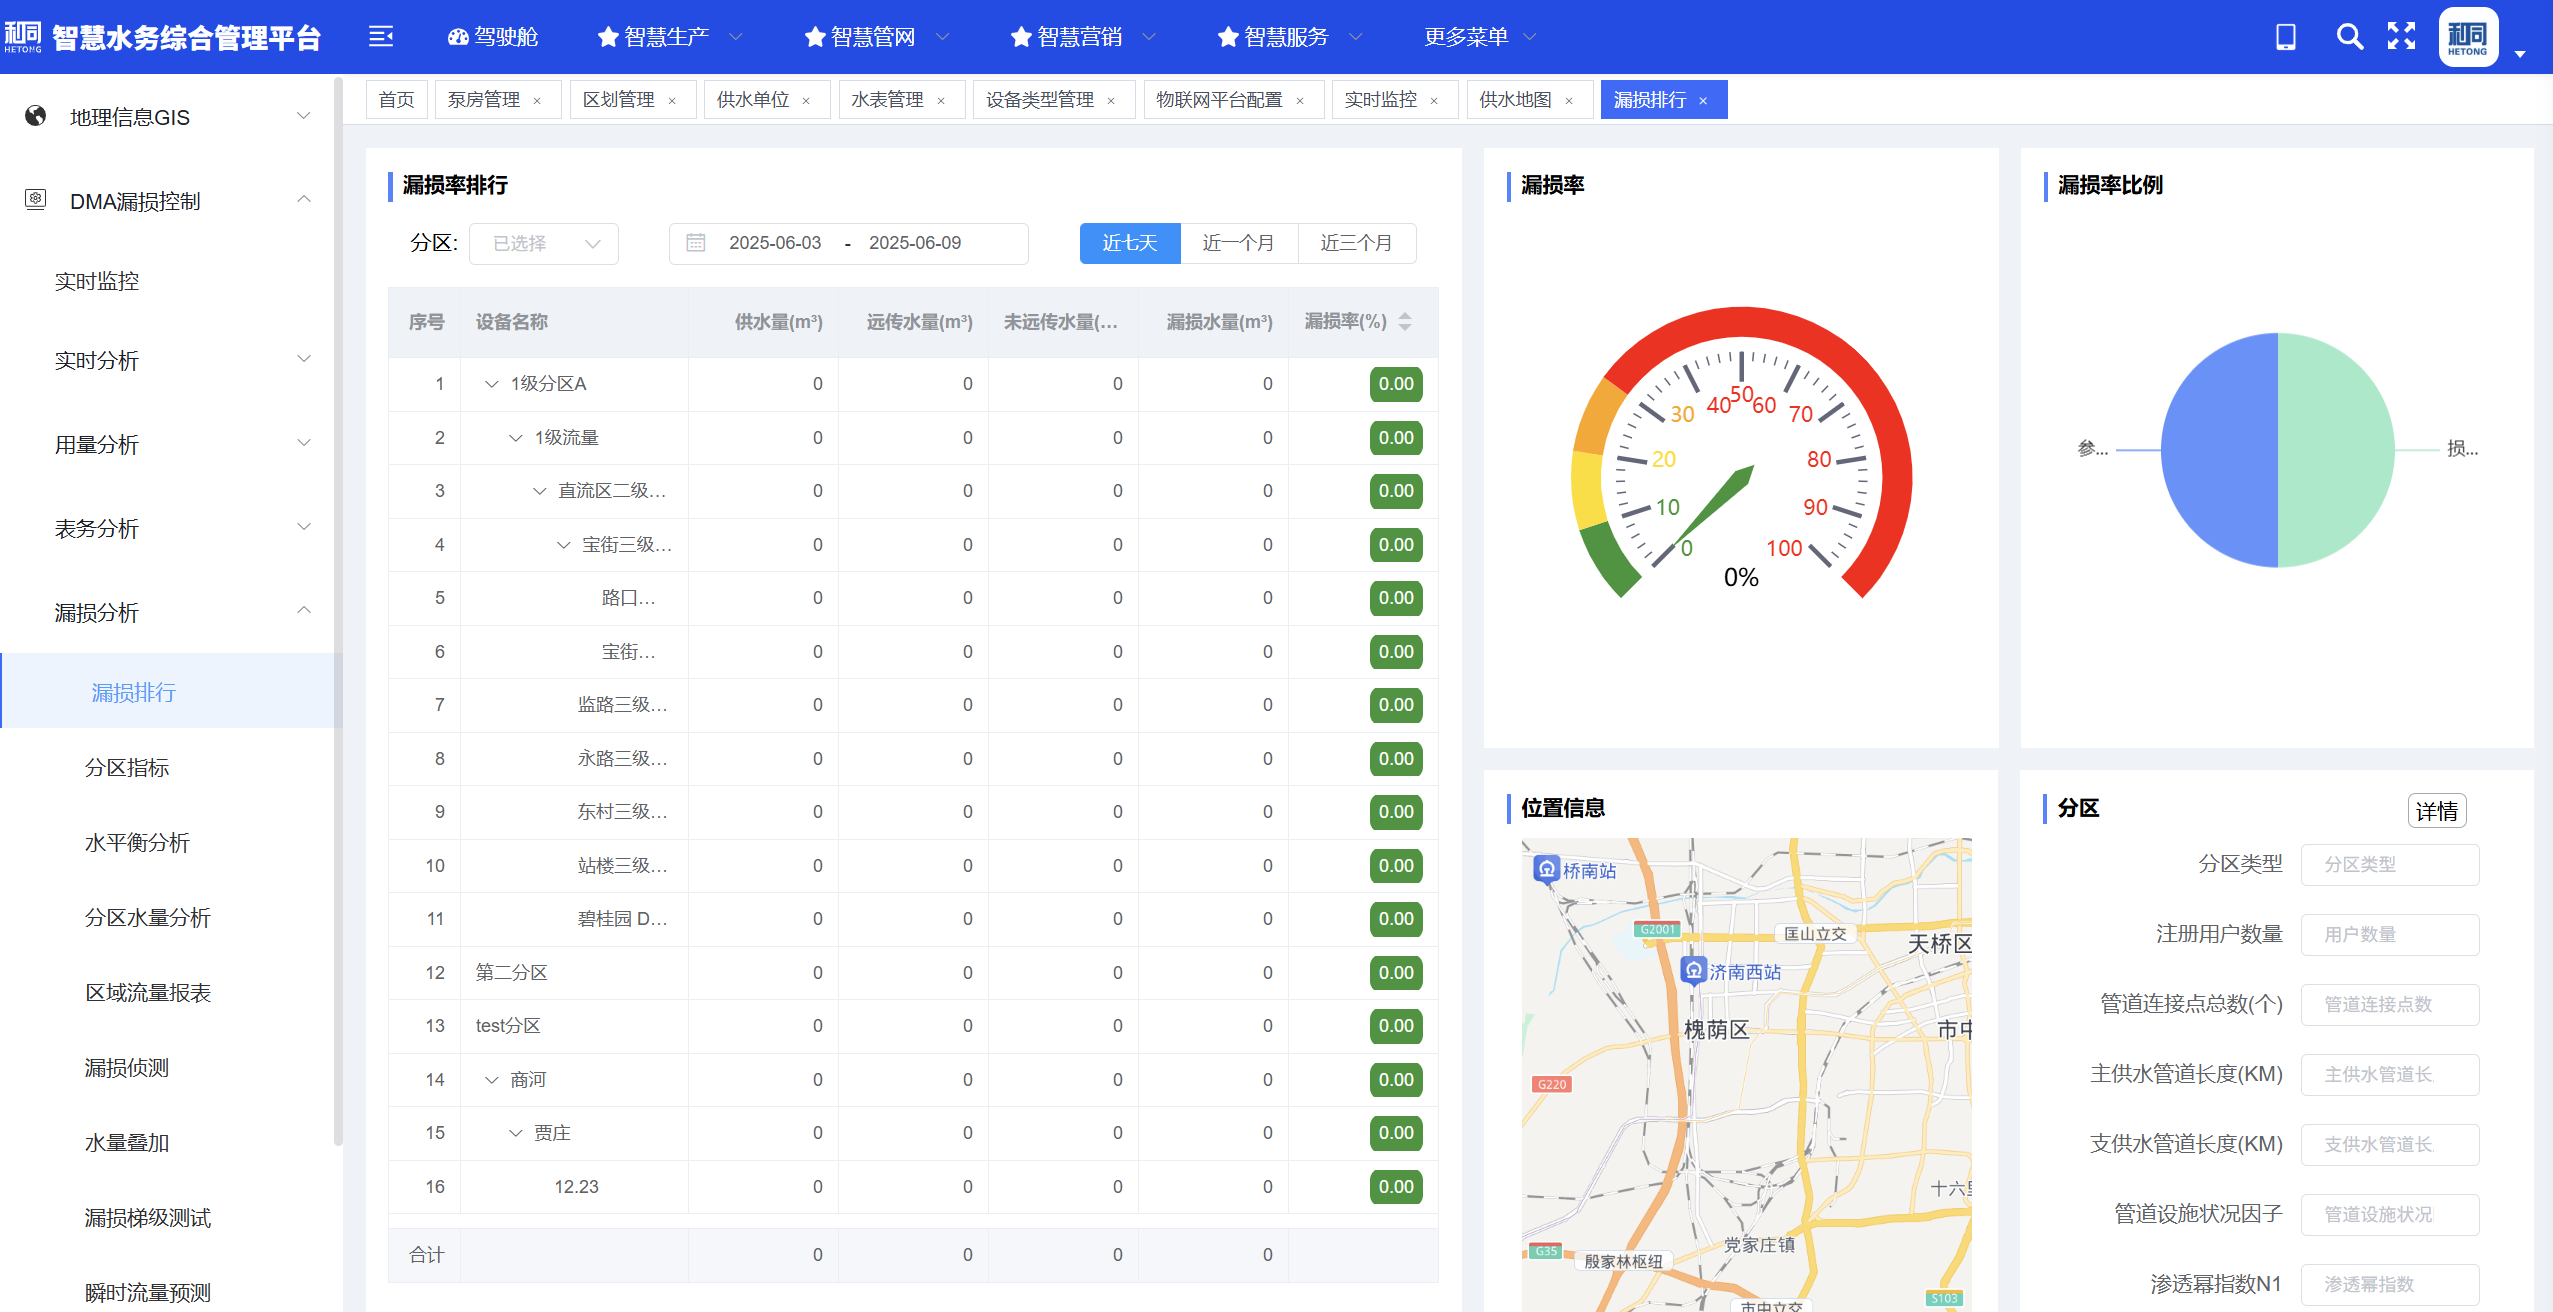Open the calendar icon in date picker
The width and height of the screenshot is (2553, 1312).
pos(698,243)
